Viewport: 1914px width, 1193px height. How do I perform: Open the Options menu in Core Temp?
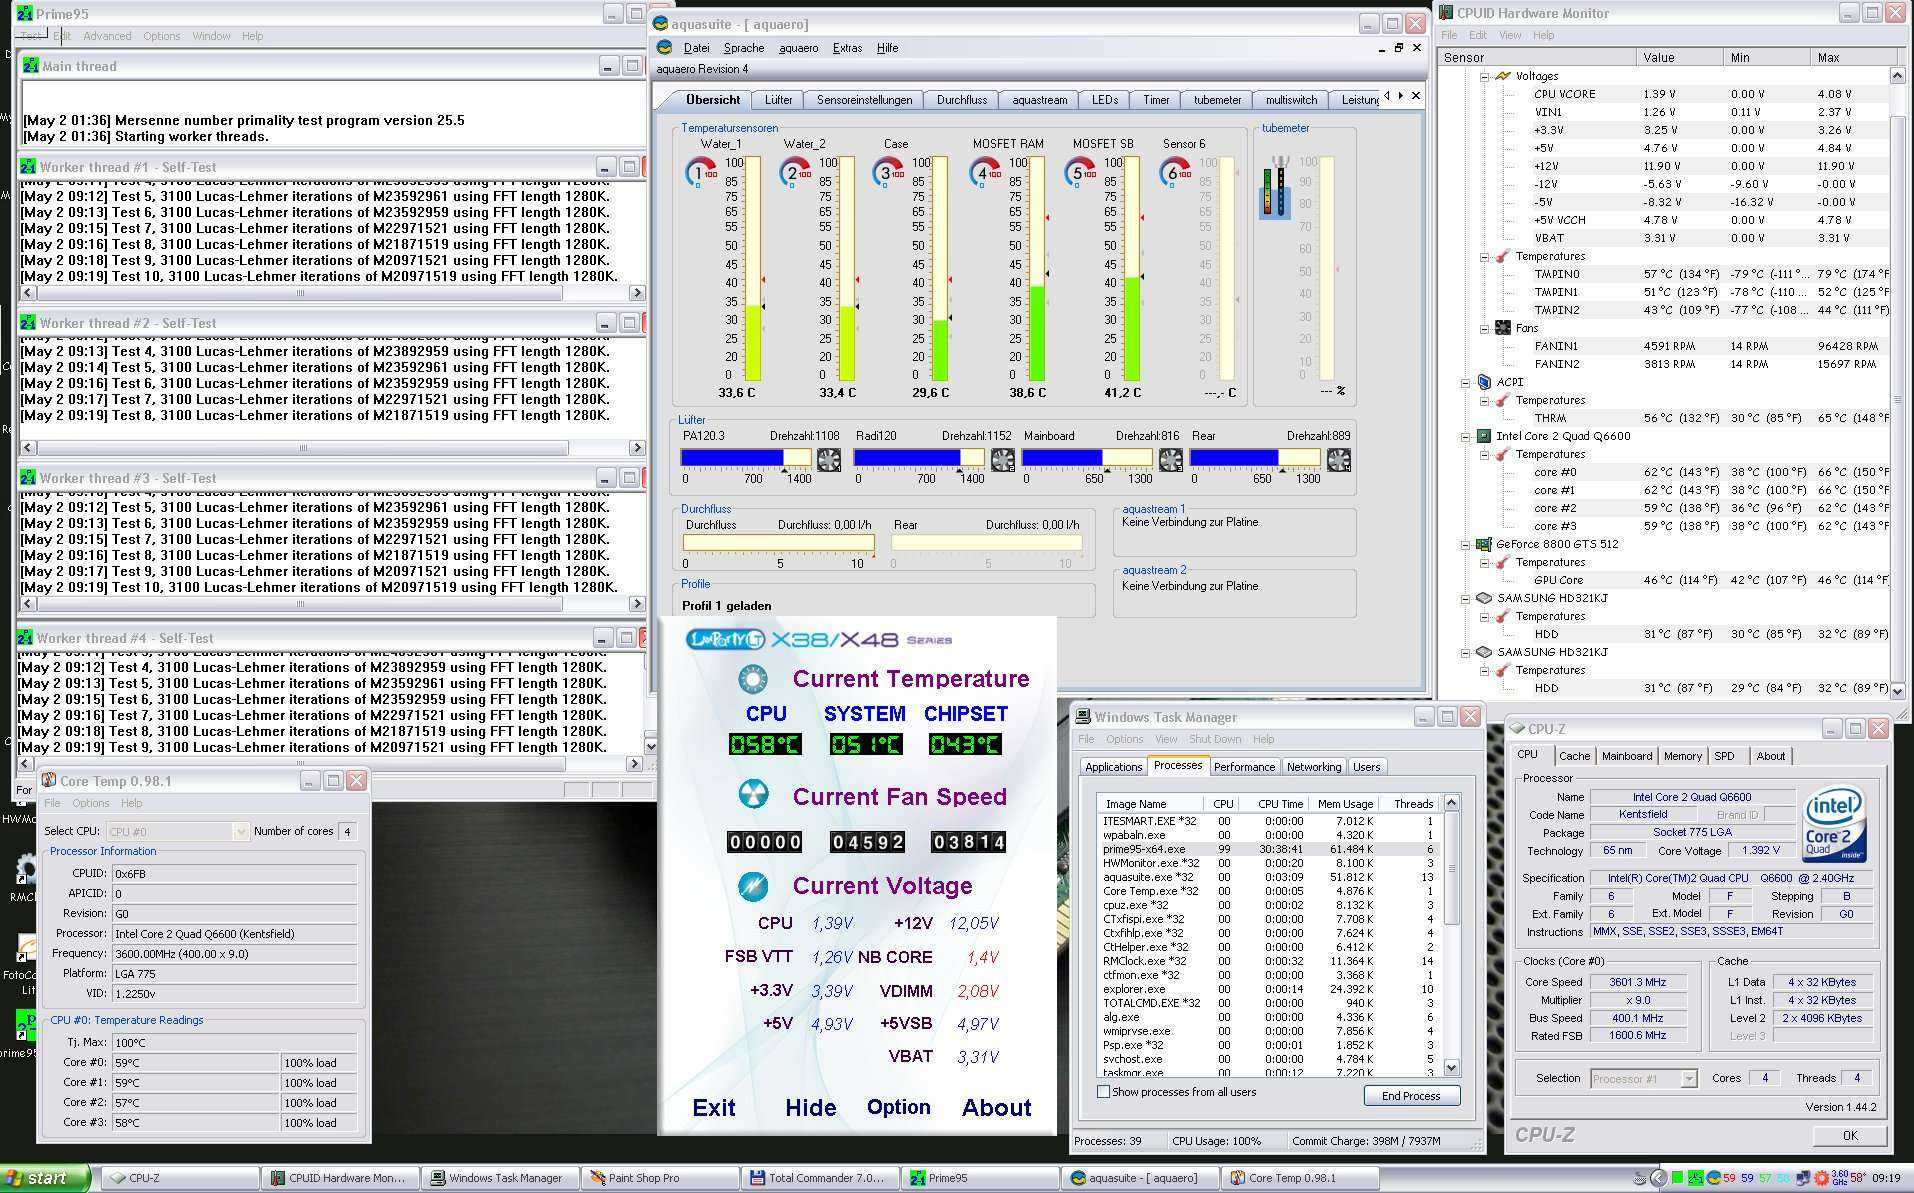[90, 803]
